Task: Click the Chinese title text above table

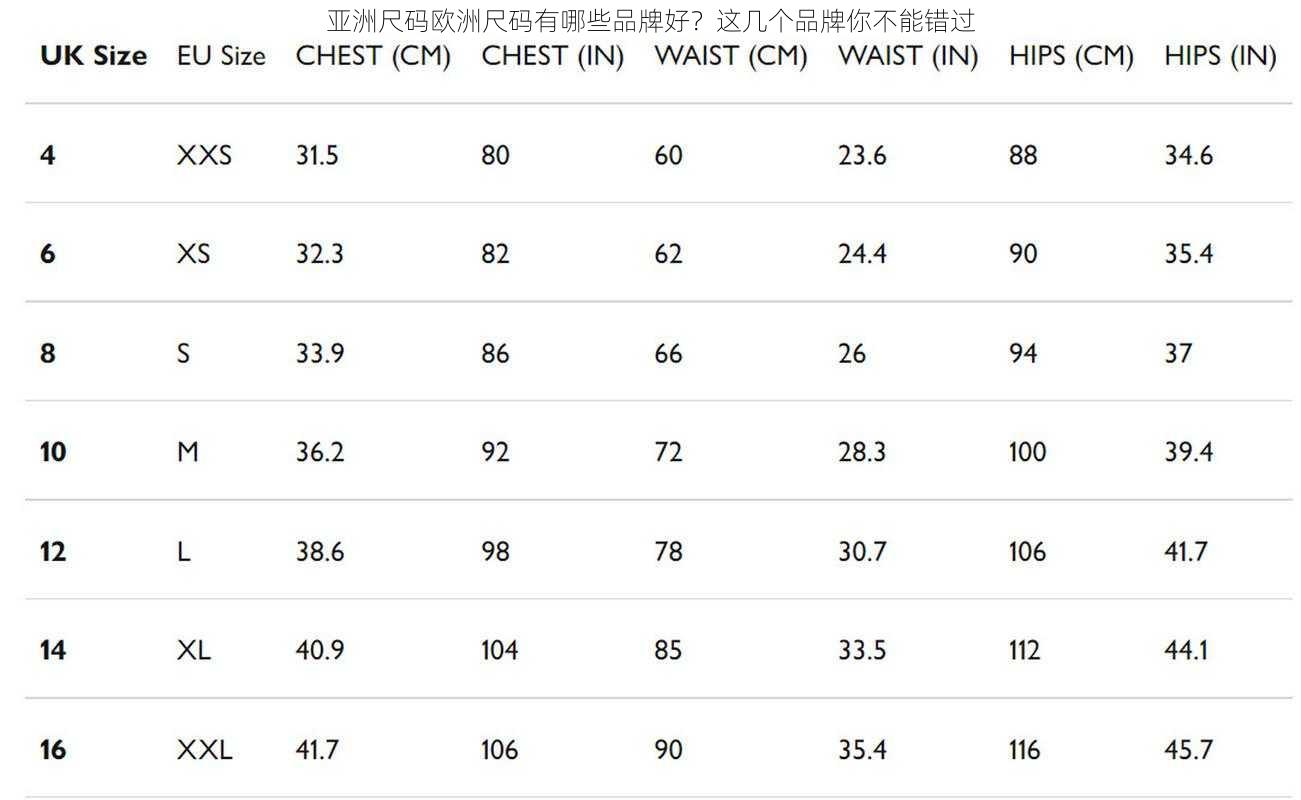Action: tap(651, 20)
